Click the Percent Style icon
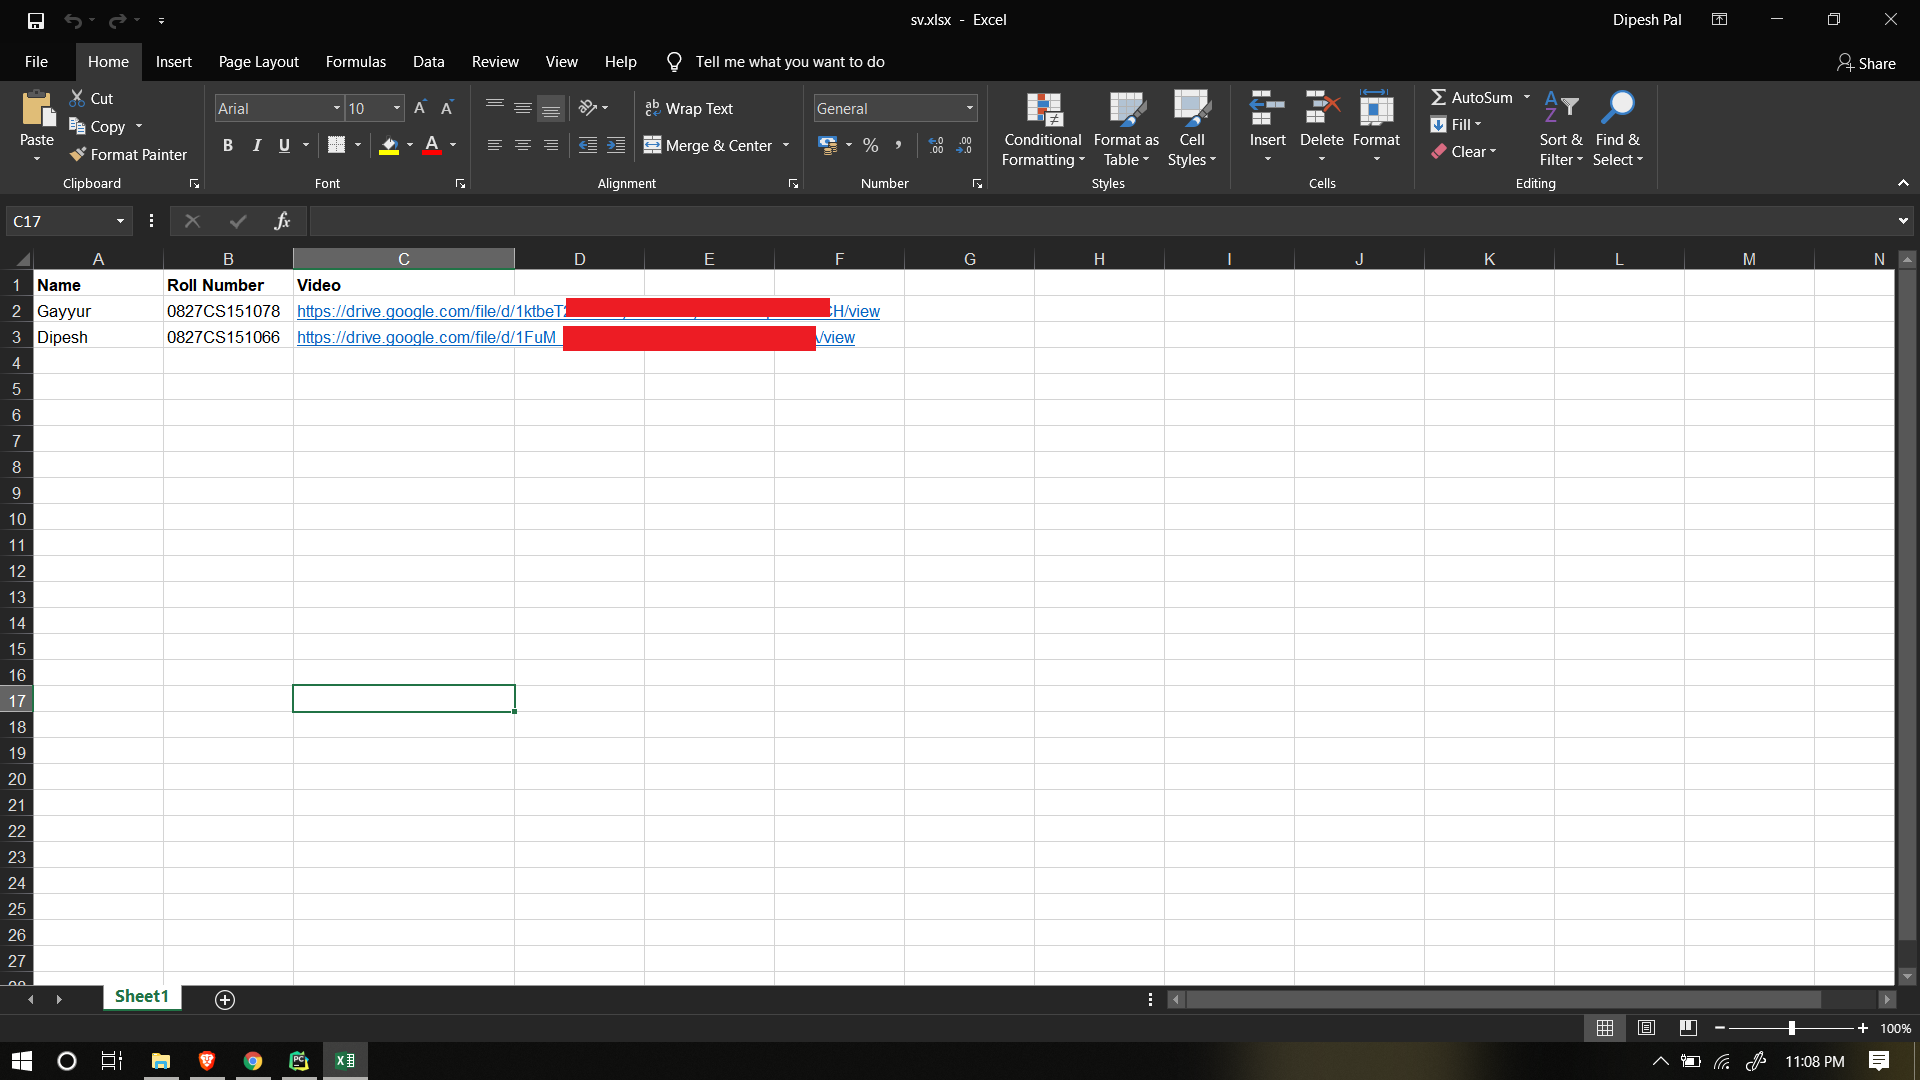The image size is (1920, 1080). tap(870, 146)
